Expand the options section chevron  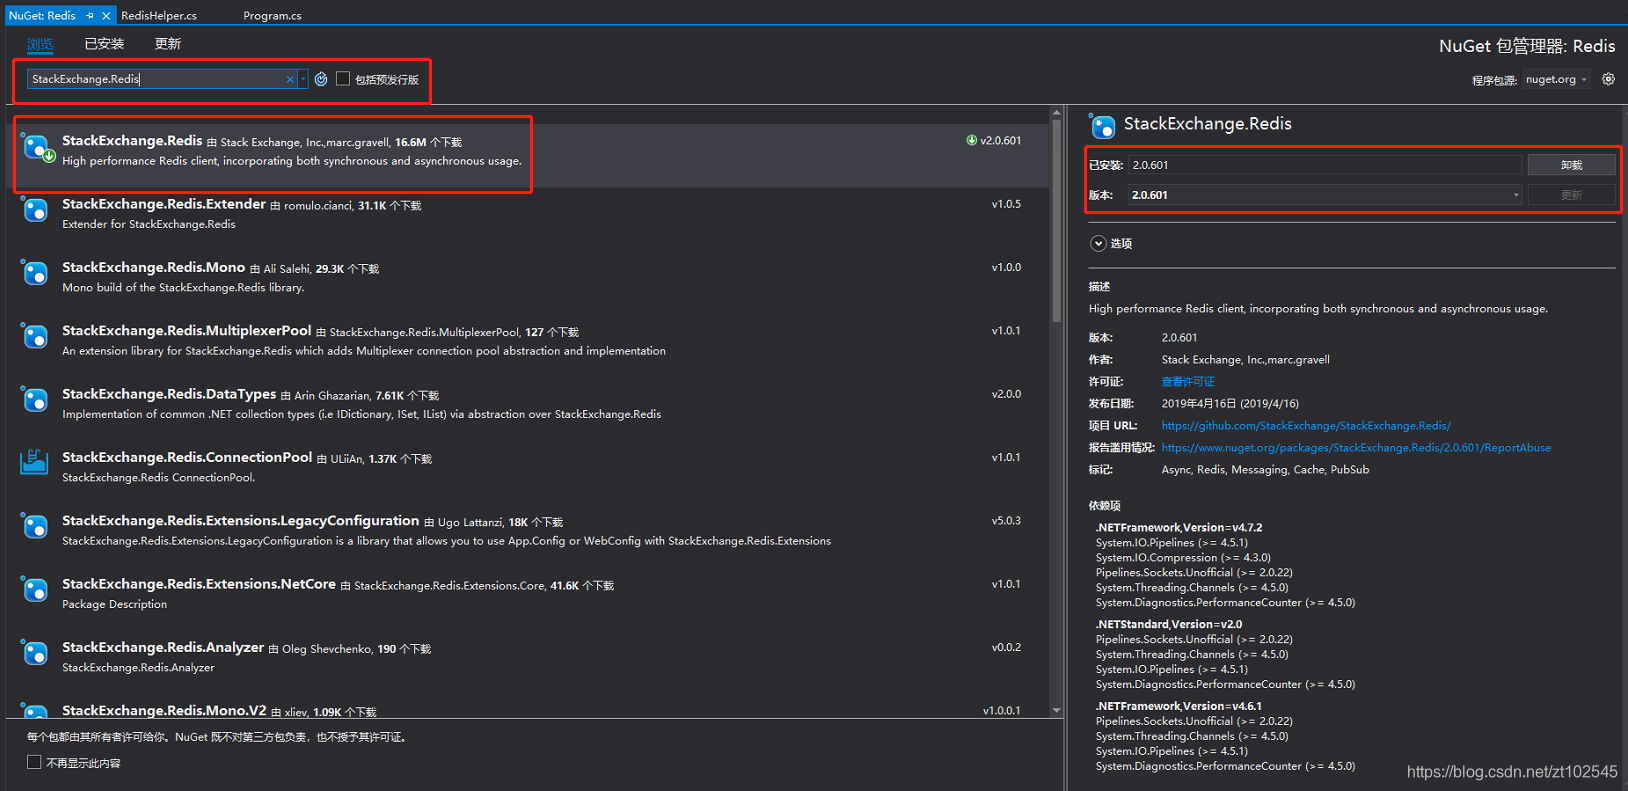coord(1098,243)
